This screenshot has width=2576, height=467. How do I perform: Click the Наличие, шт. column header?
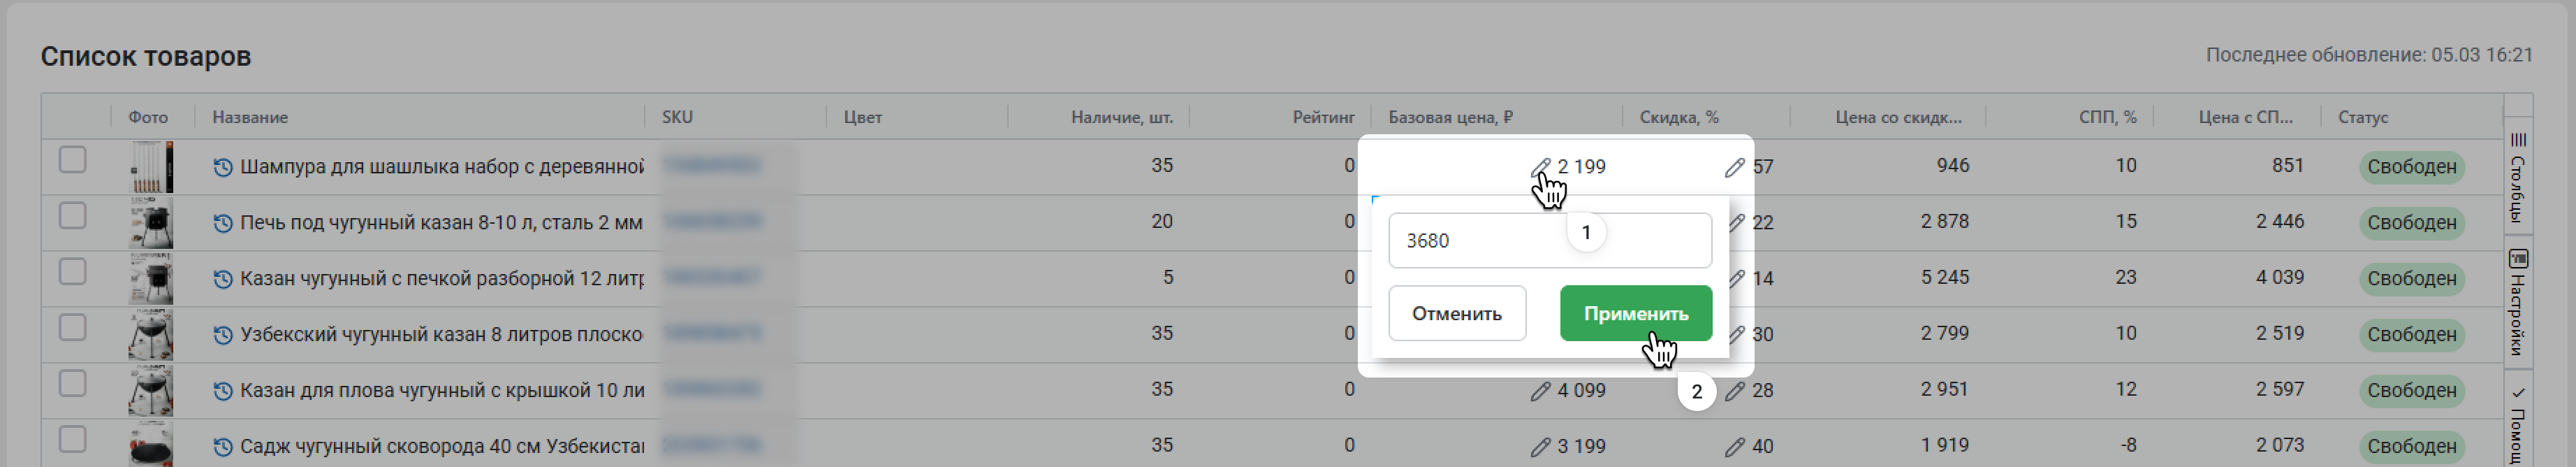[x=1121, y=117]
